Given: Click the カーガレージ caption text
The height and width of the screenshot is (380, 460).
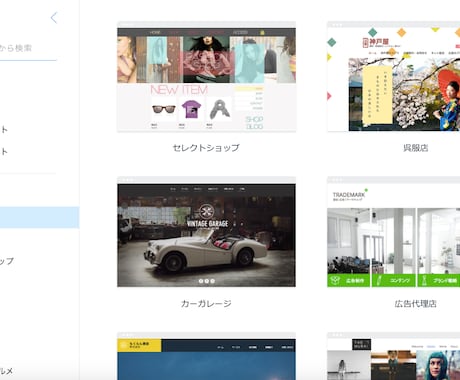Looking at the screenshot, I should point(206,303).
